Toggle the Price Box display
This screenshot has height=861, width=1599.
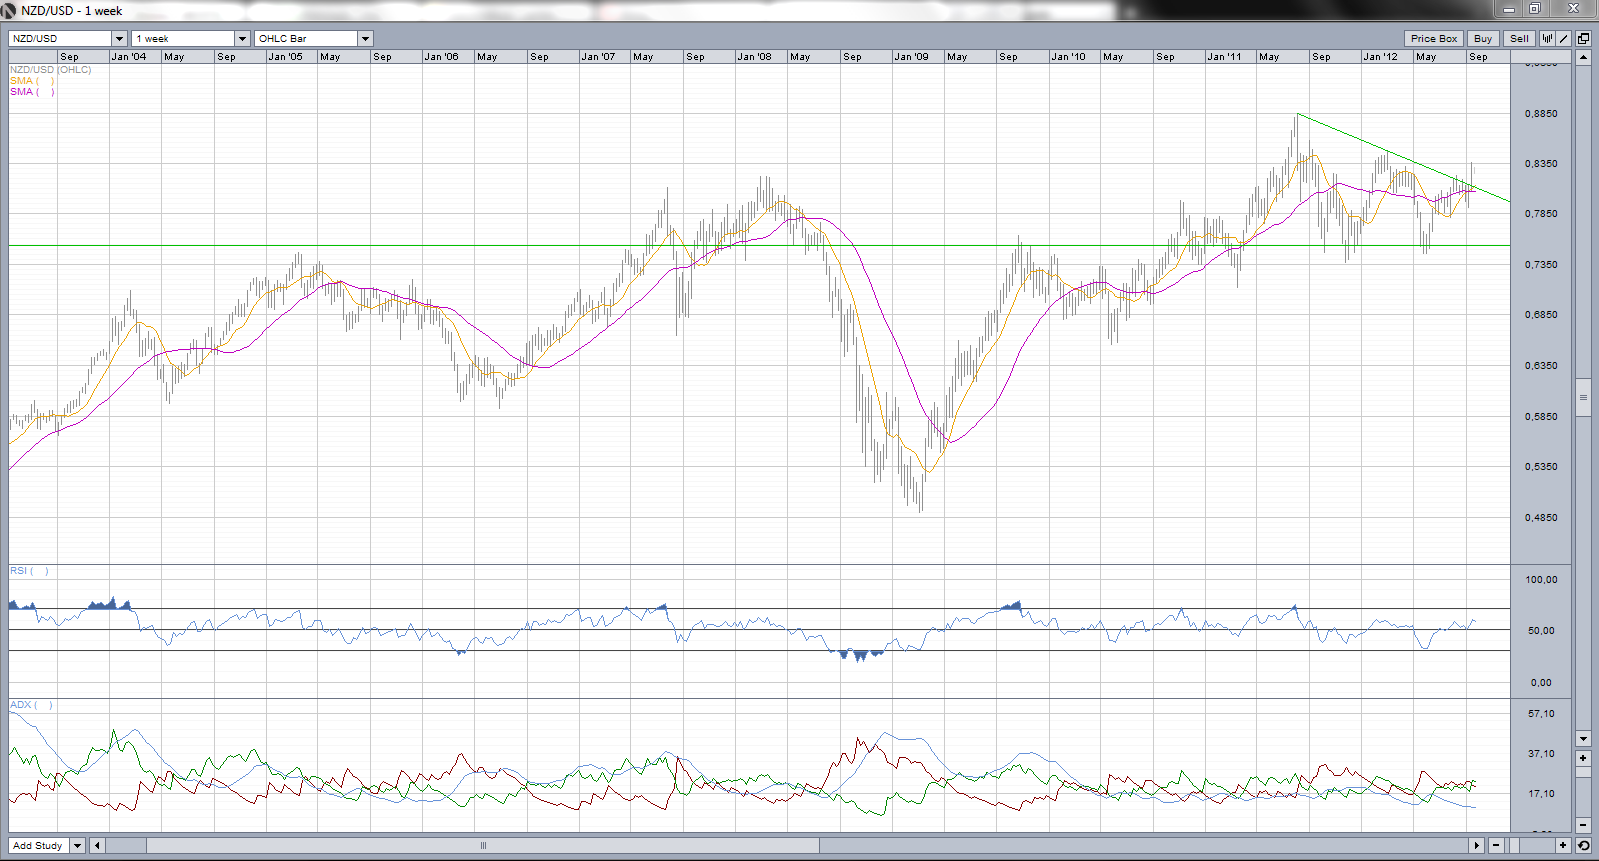(1433, 39)
